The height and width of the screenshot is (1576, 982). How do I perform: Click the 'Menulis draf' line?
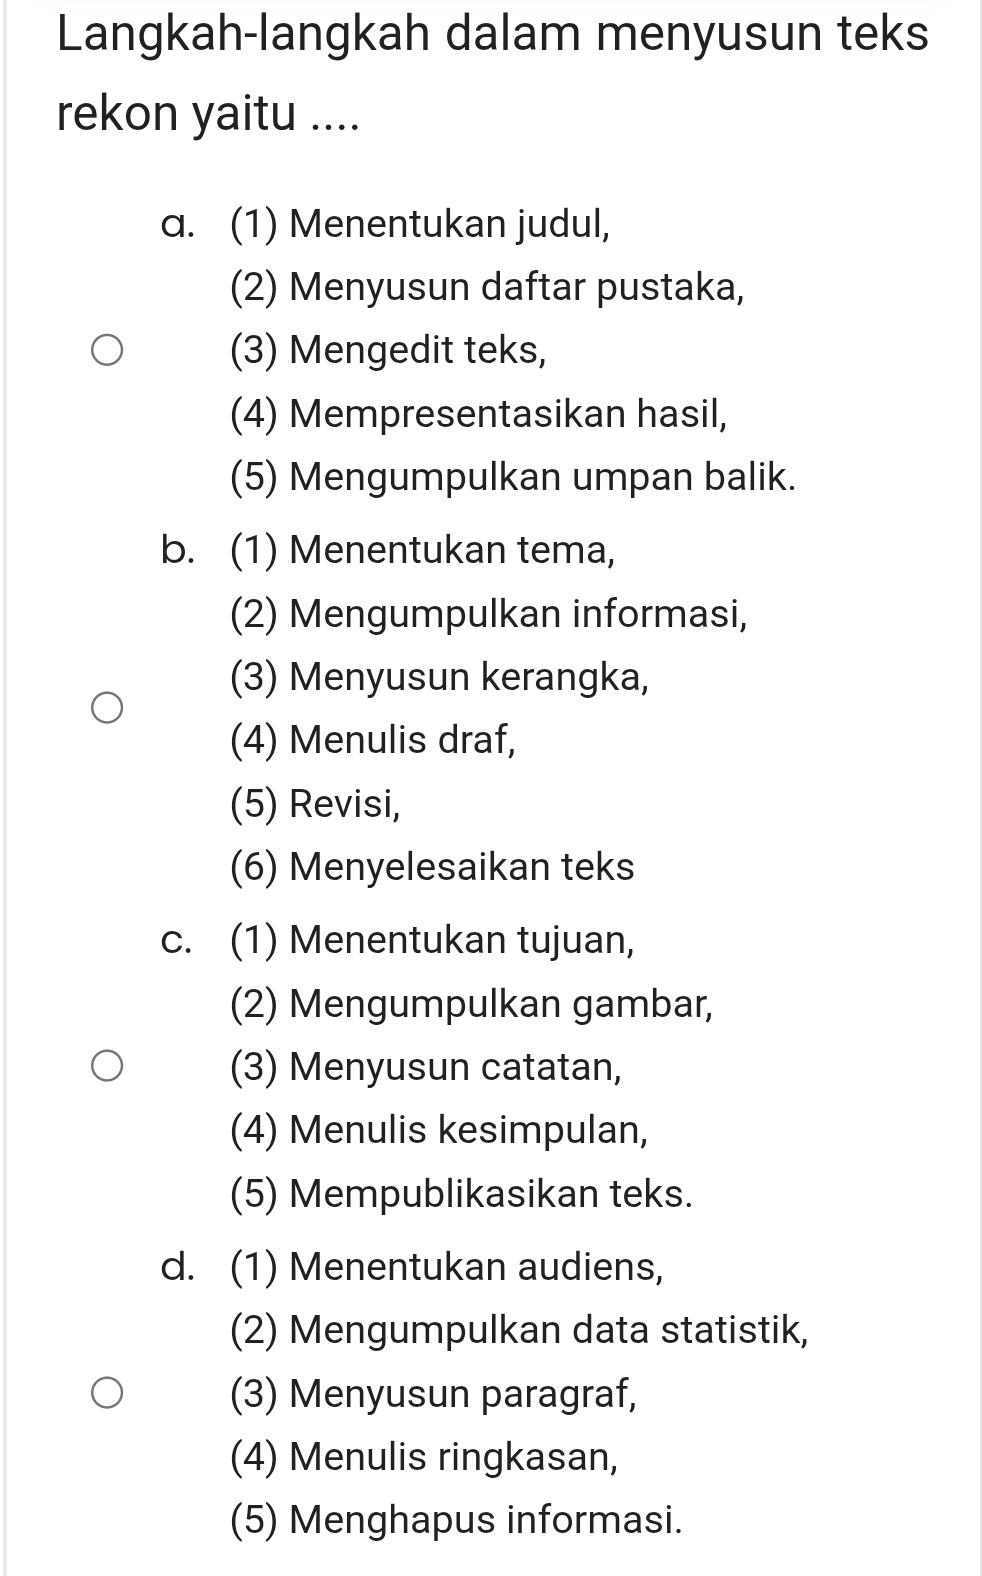tap(373, 740)
